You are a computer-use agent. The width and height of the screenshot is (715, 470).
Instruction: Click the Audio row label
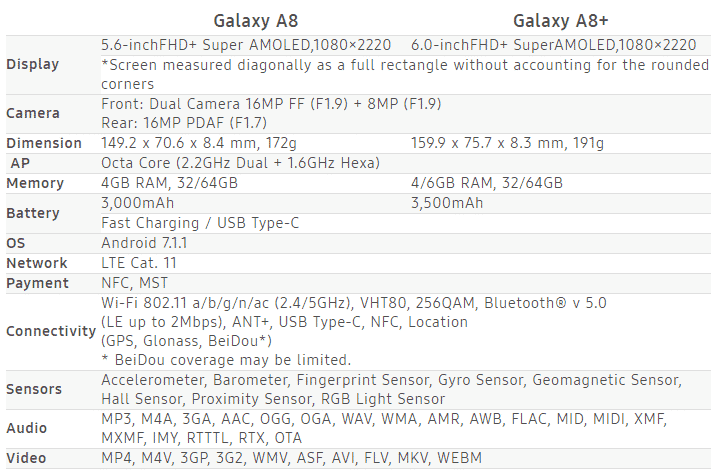coord(26,428)
